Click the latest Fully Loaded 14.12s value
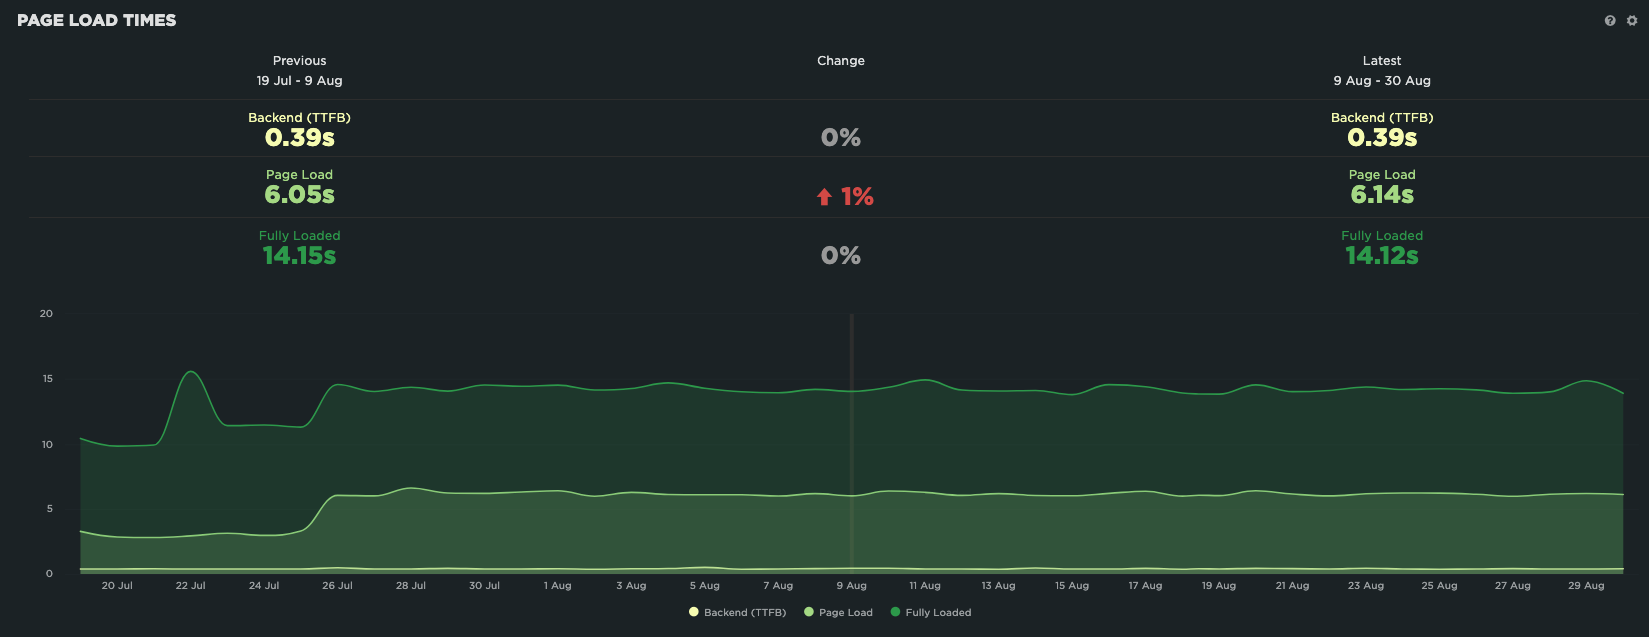The height and width of the screenshot is (637, 1649). [1381, 256]
